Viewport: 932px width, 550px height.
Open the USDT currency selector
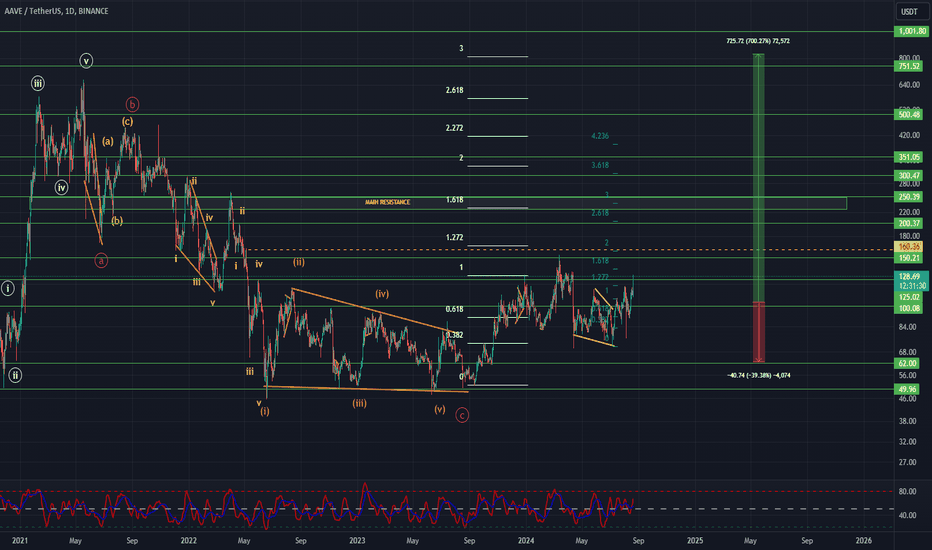tap(909, 11)
